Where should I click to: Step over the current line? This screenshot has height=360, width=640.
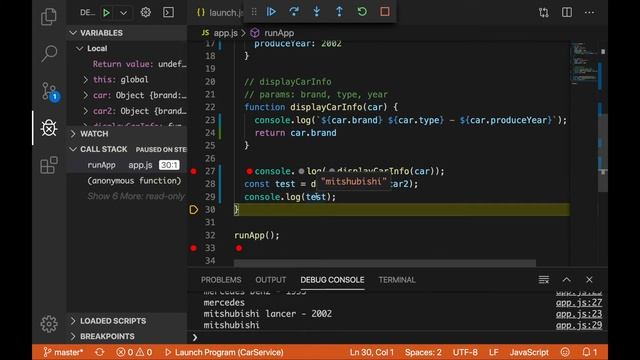(294, 11)
